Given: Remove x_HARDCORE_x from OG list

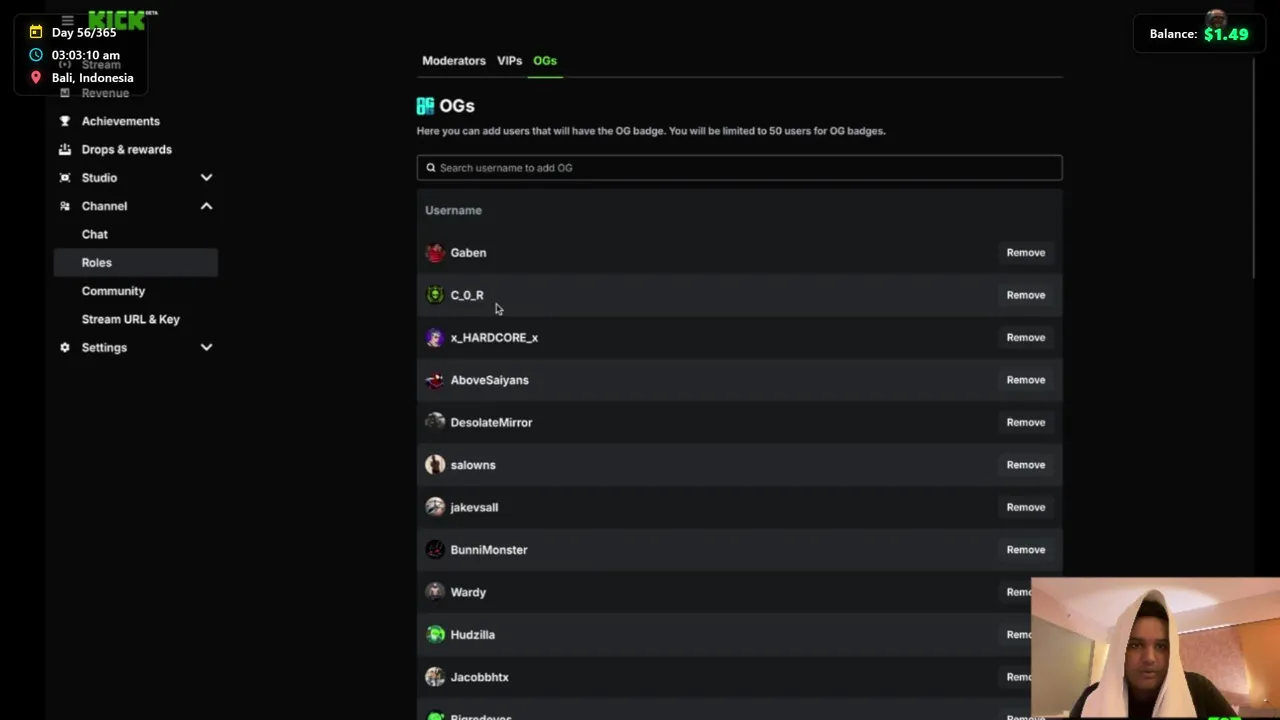Looking at the screenshot, I should 1025,338.
